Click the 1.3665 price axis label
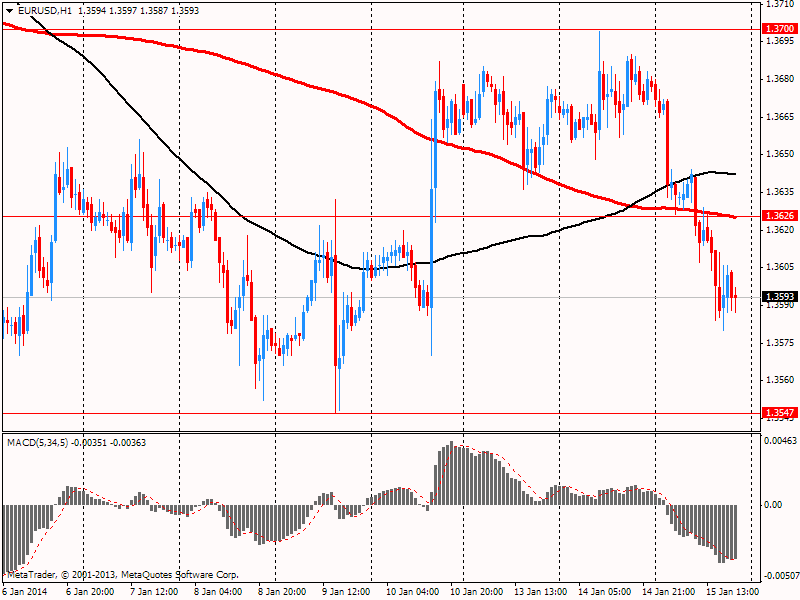This screenshot has height=600, width=800. click(781, 117)
